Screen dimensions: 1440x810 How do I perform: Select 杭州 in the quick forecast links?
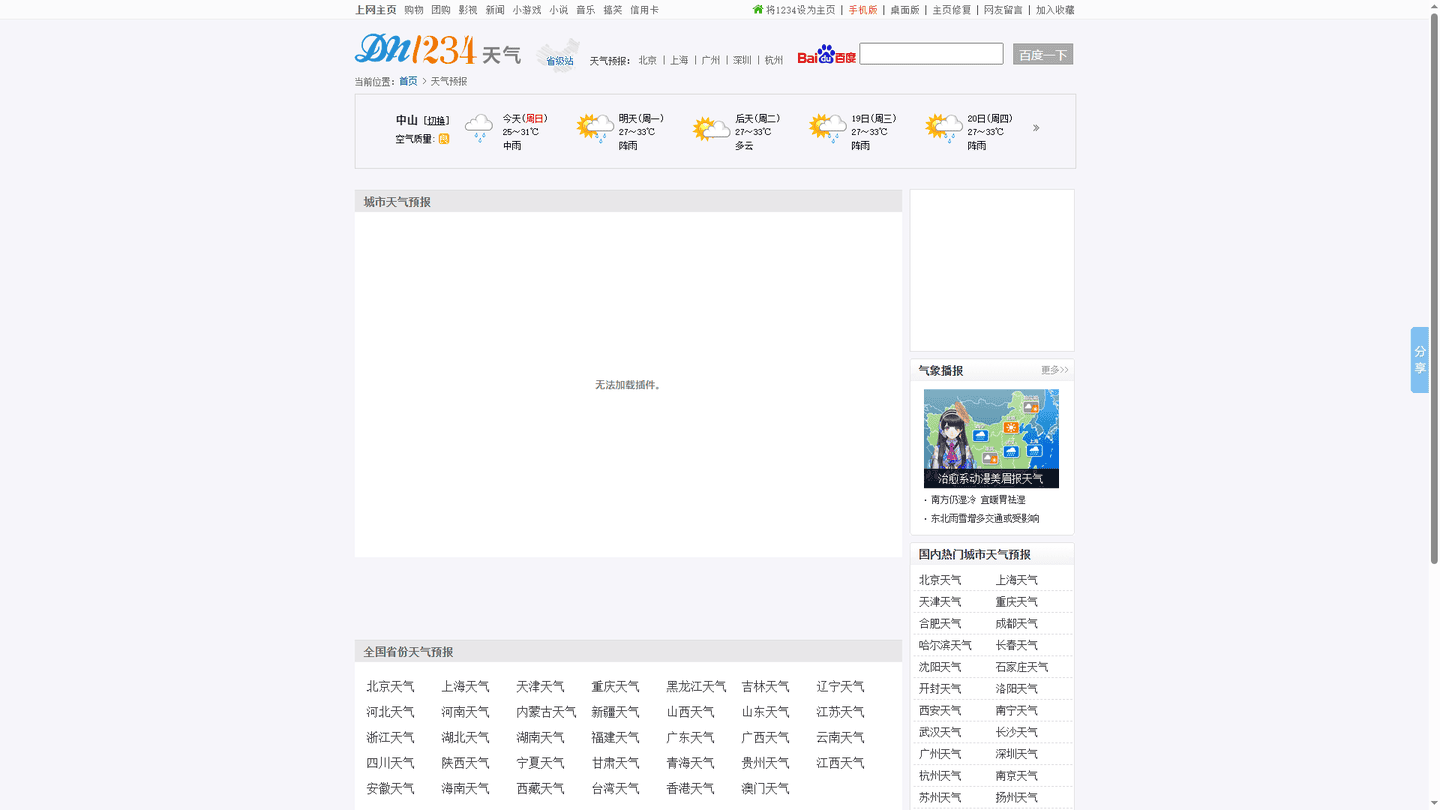pos(774,61)
